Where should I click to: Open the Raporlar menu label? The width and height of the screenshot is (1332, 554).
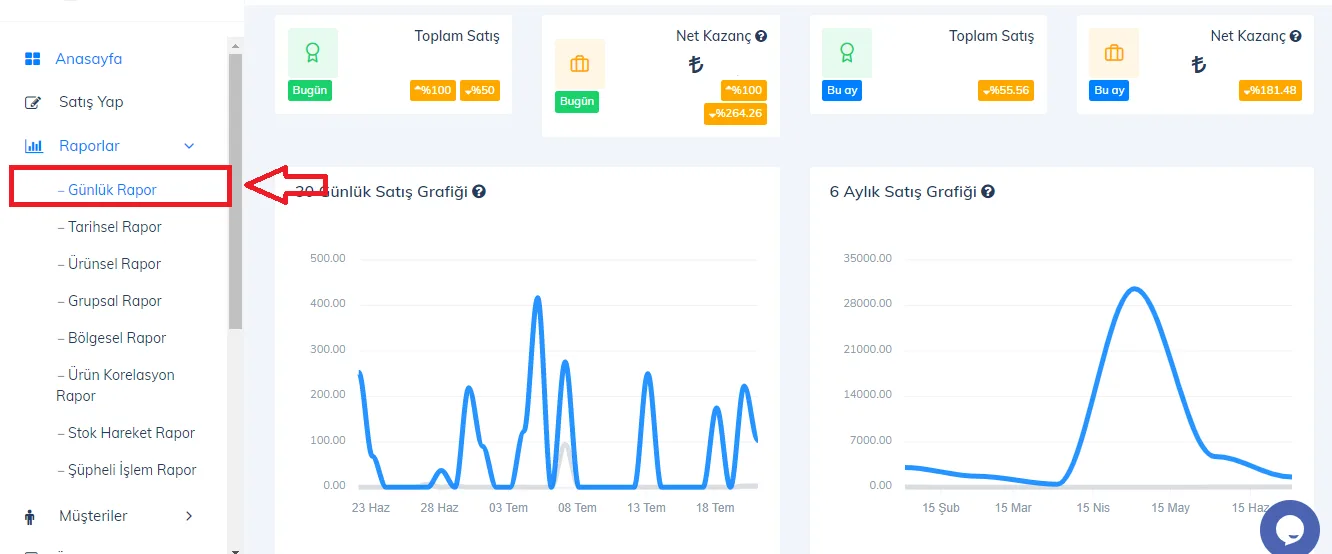point(89,146)
